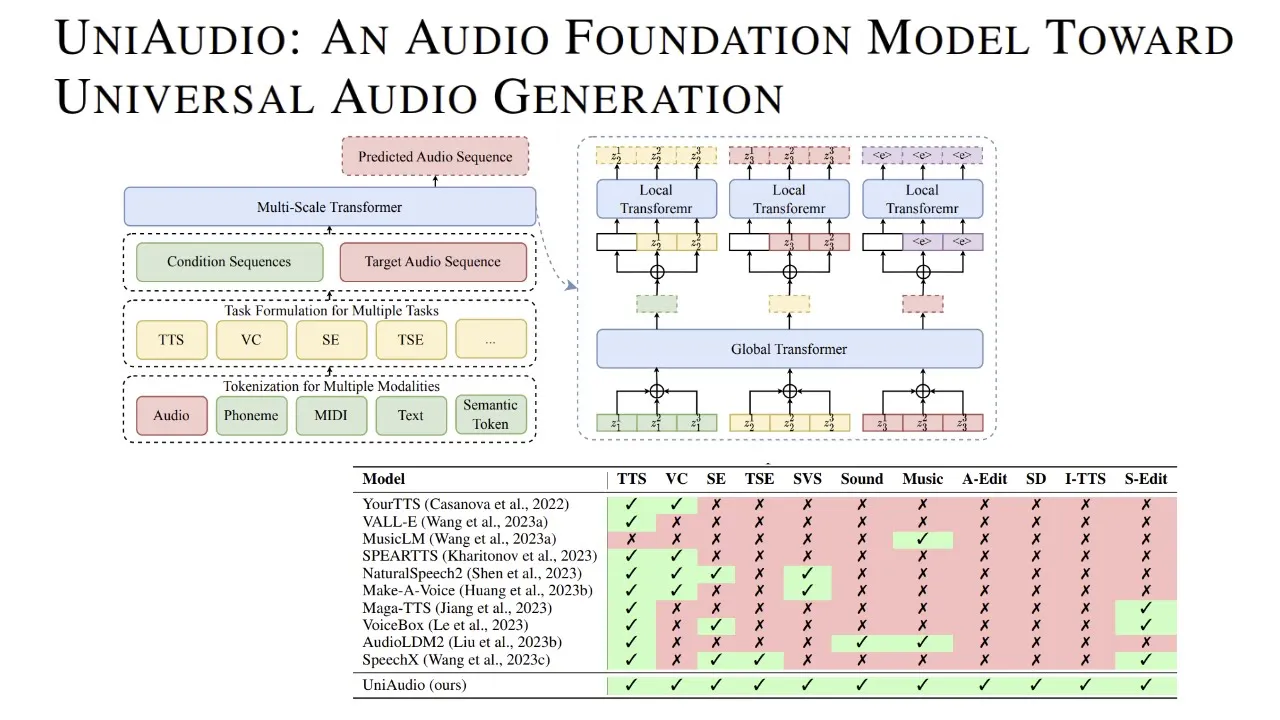Image resolution: width=1280 pixels, height=720 pixels.
Task: Select the Condition Sequences green box
Action: 229,262
